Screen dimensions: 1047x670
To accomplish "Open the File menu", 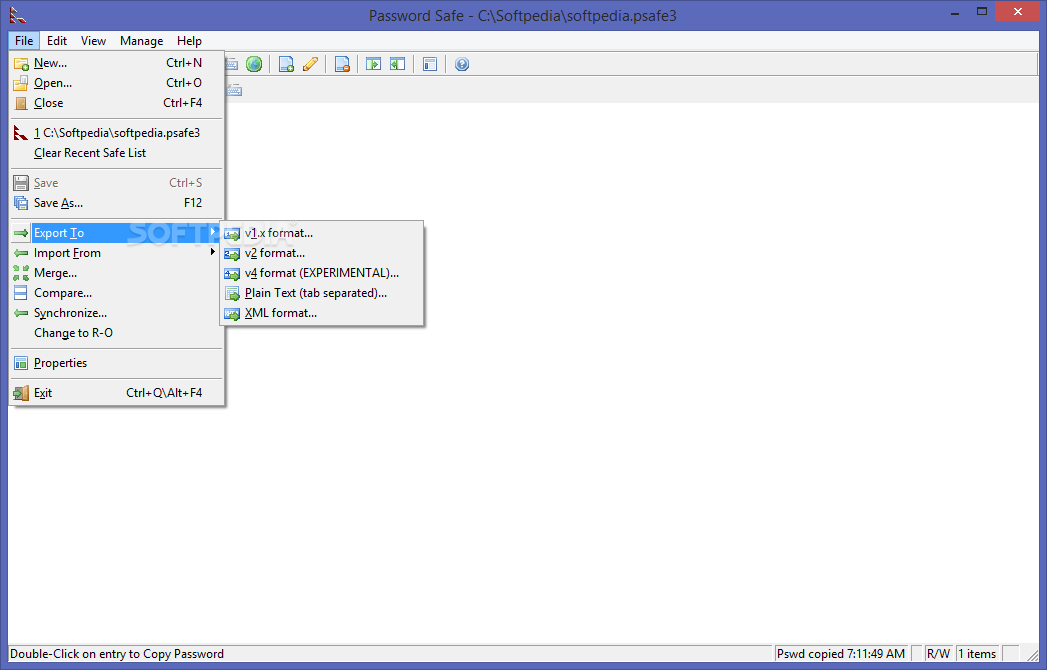I will (x=24, y=41).
